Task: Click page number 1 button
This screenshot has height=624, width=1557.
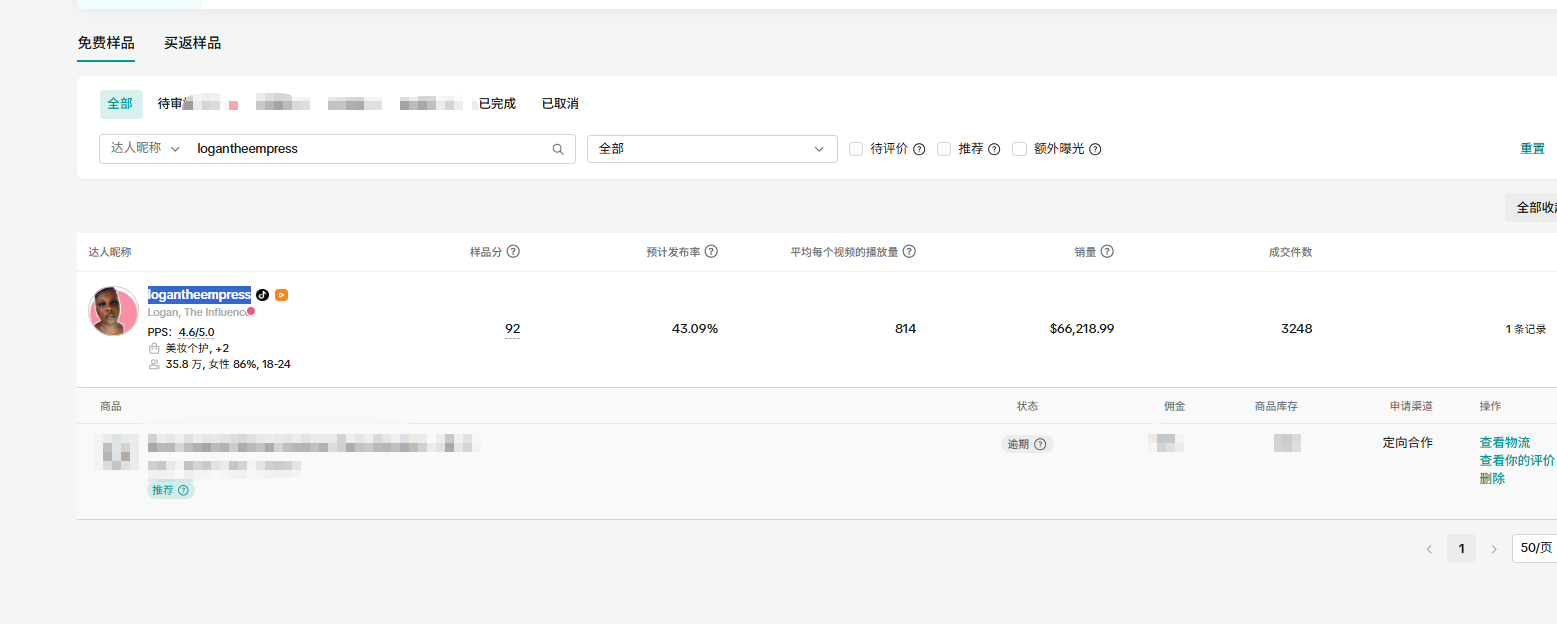Action: 1462,549
